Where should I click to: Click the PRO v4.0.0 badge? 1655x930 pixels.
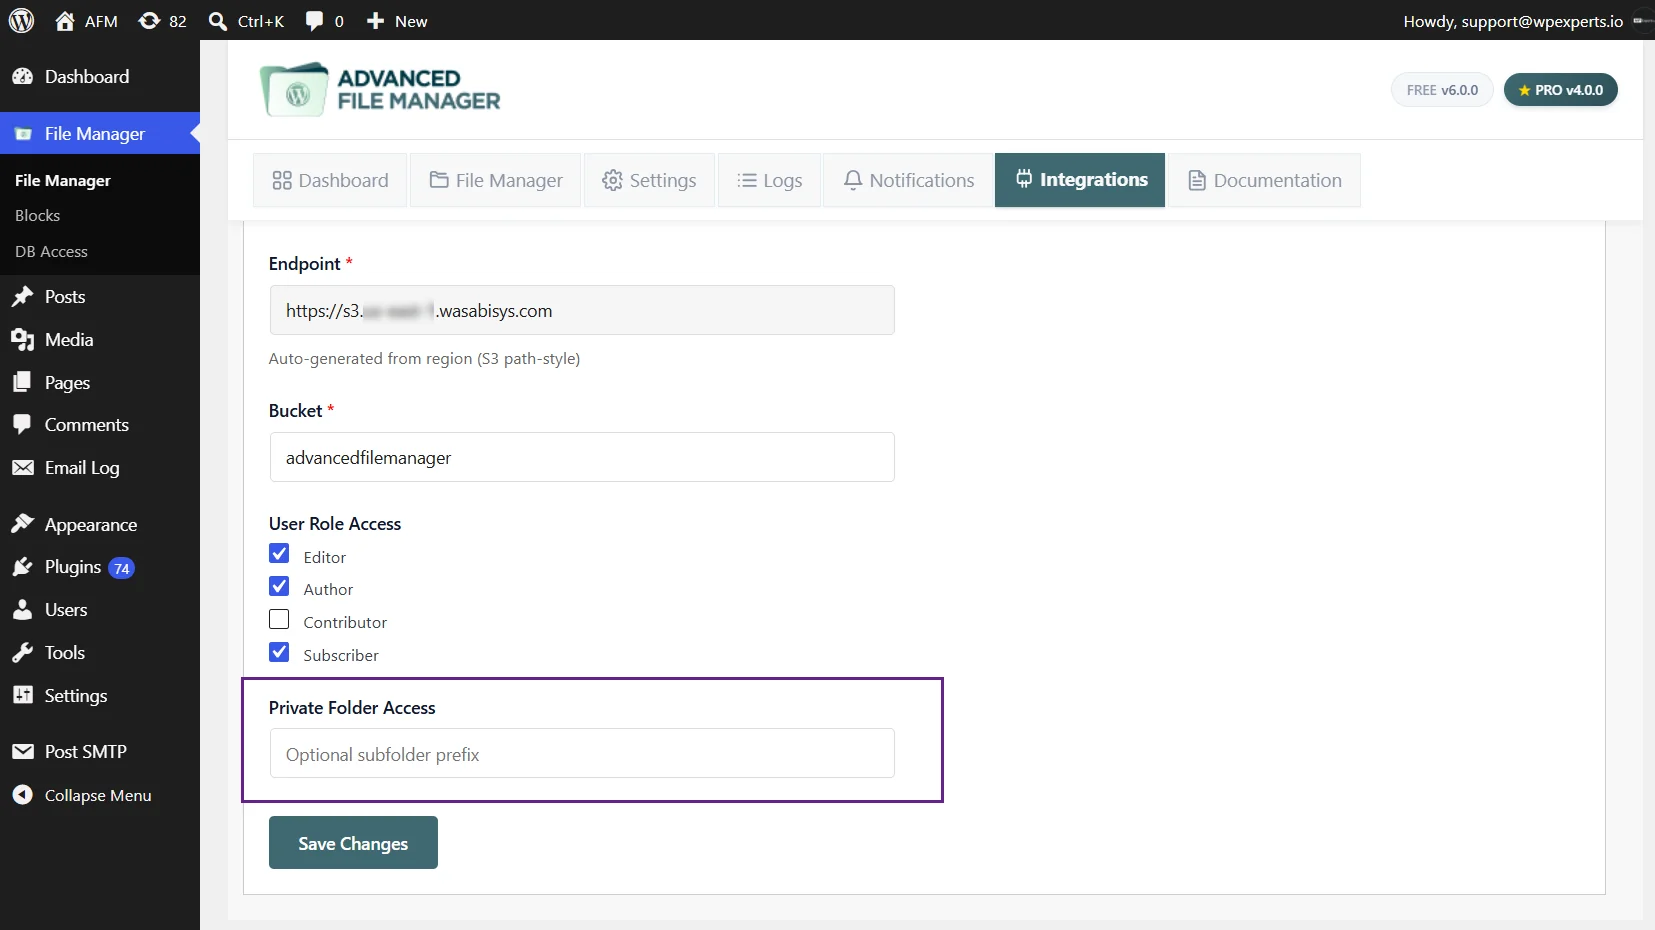point(1561,90)
